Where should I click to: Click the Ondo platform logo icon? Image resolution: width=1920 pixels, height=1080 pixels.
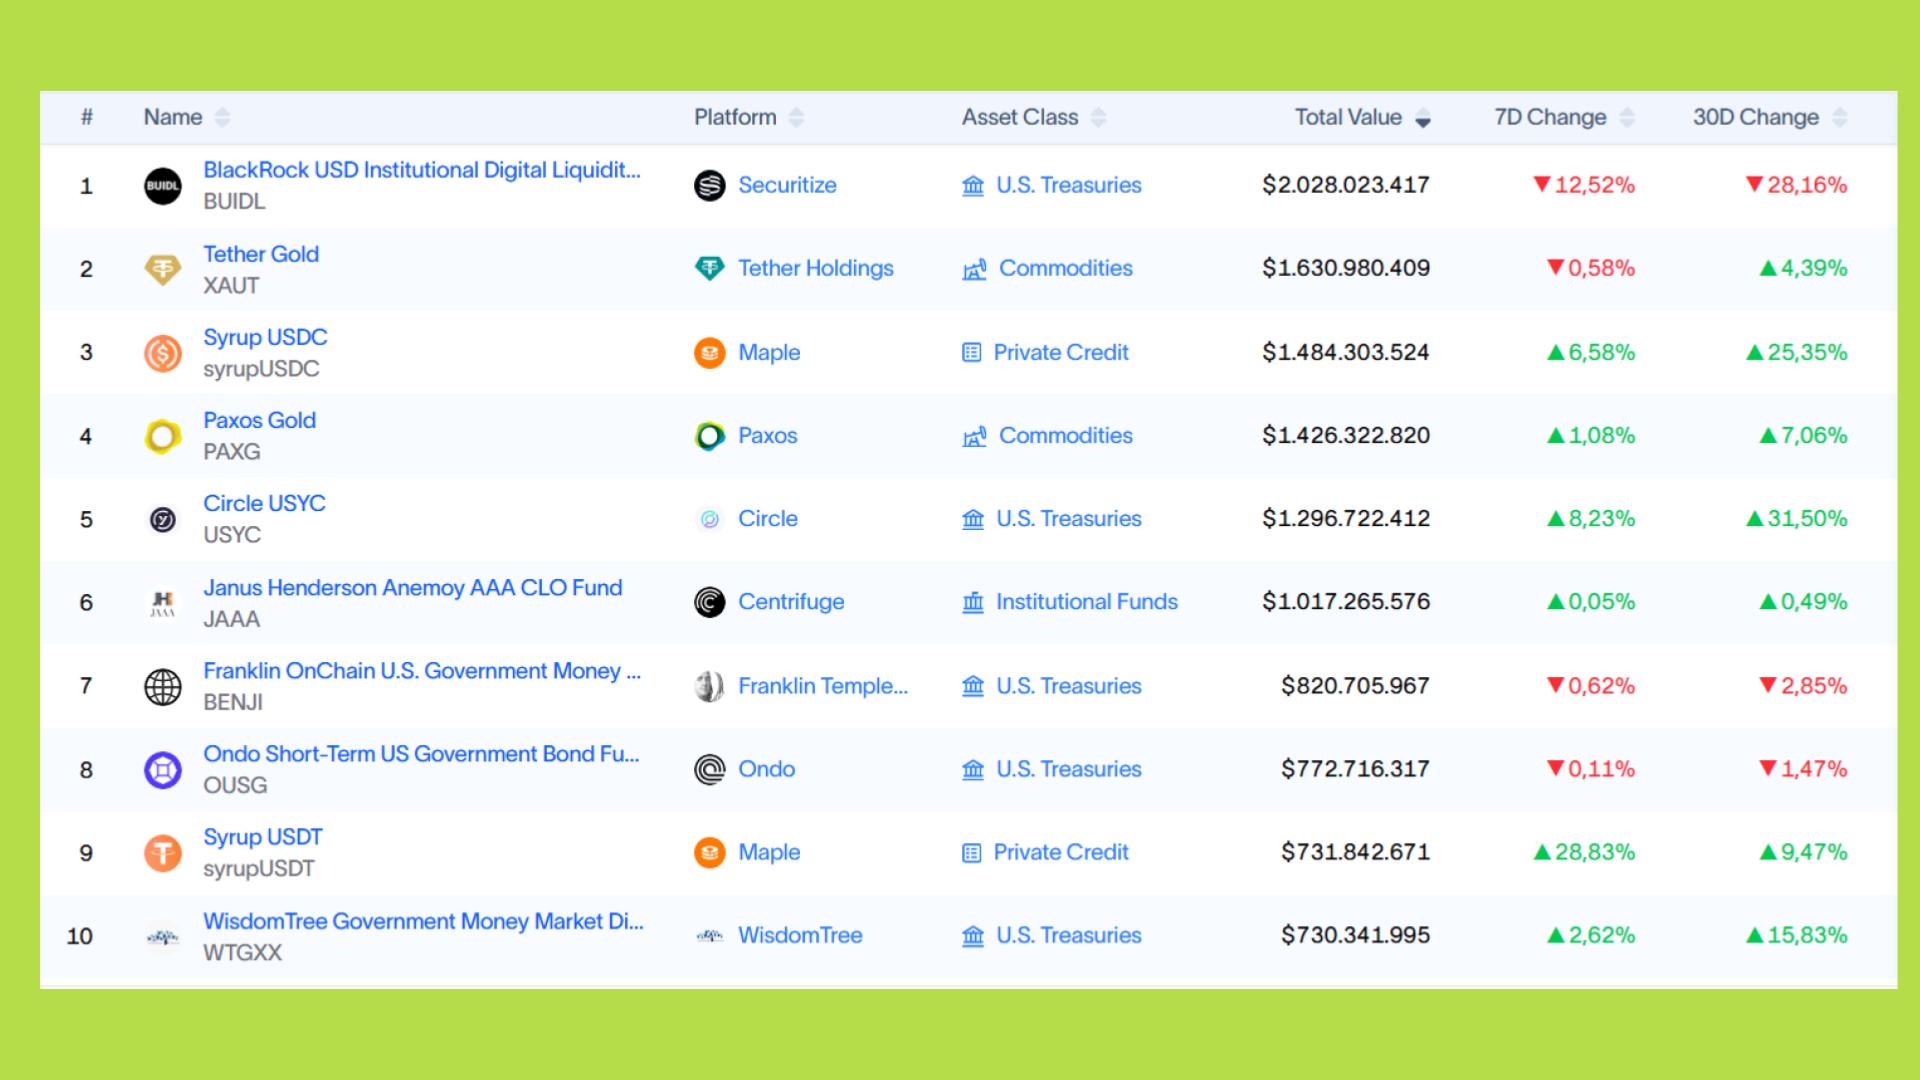click(709, 769)
